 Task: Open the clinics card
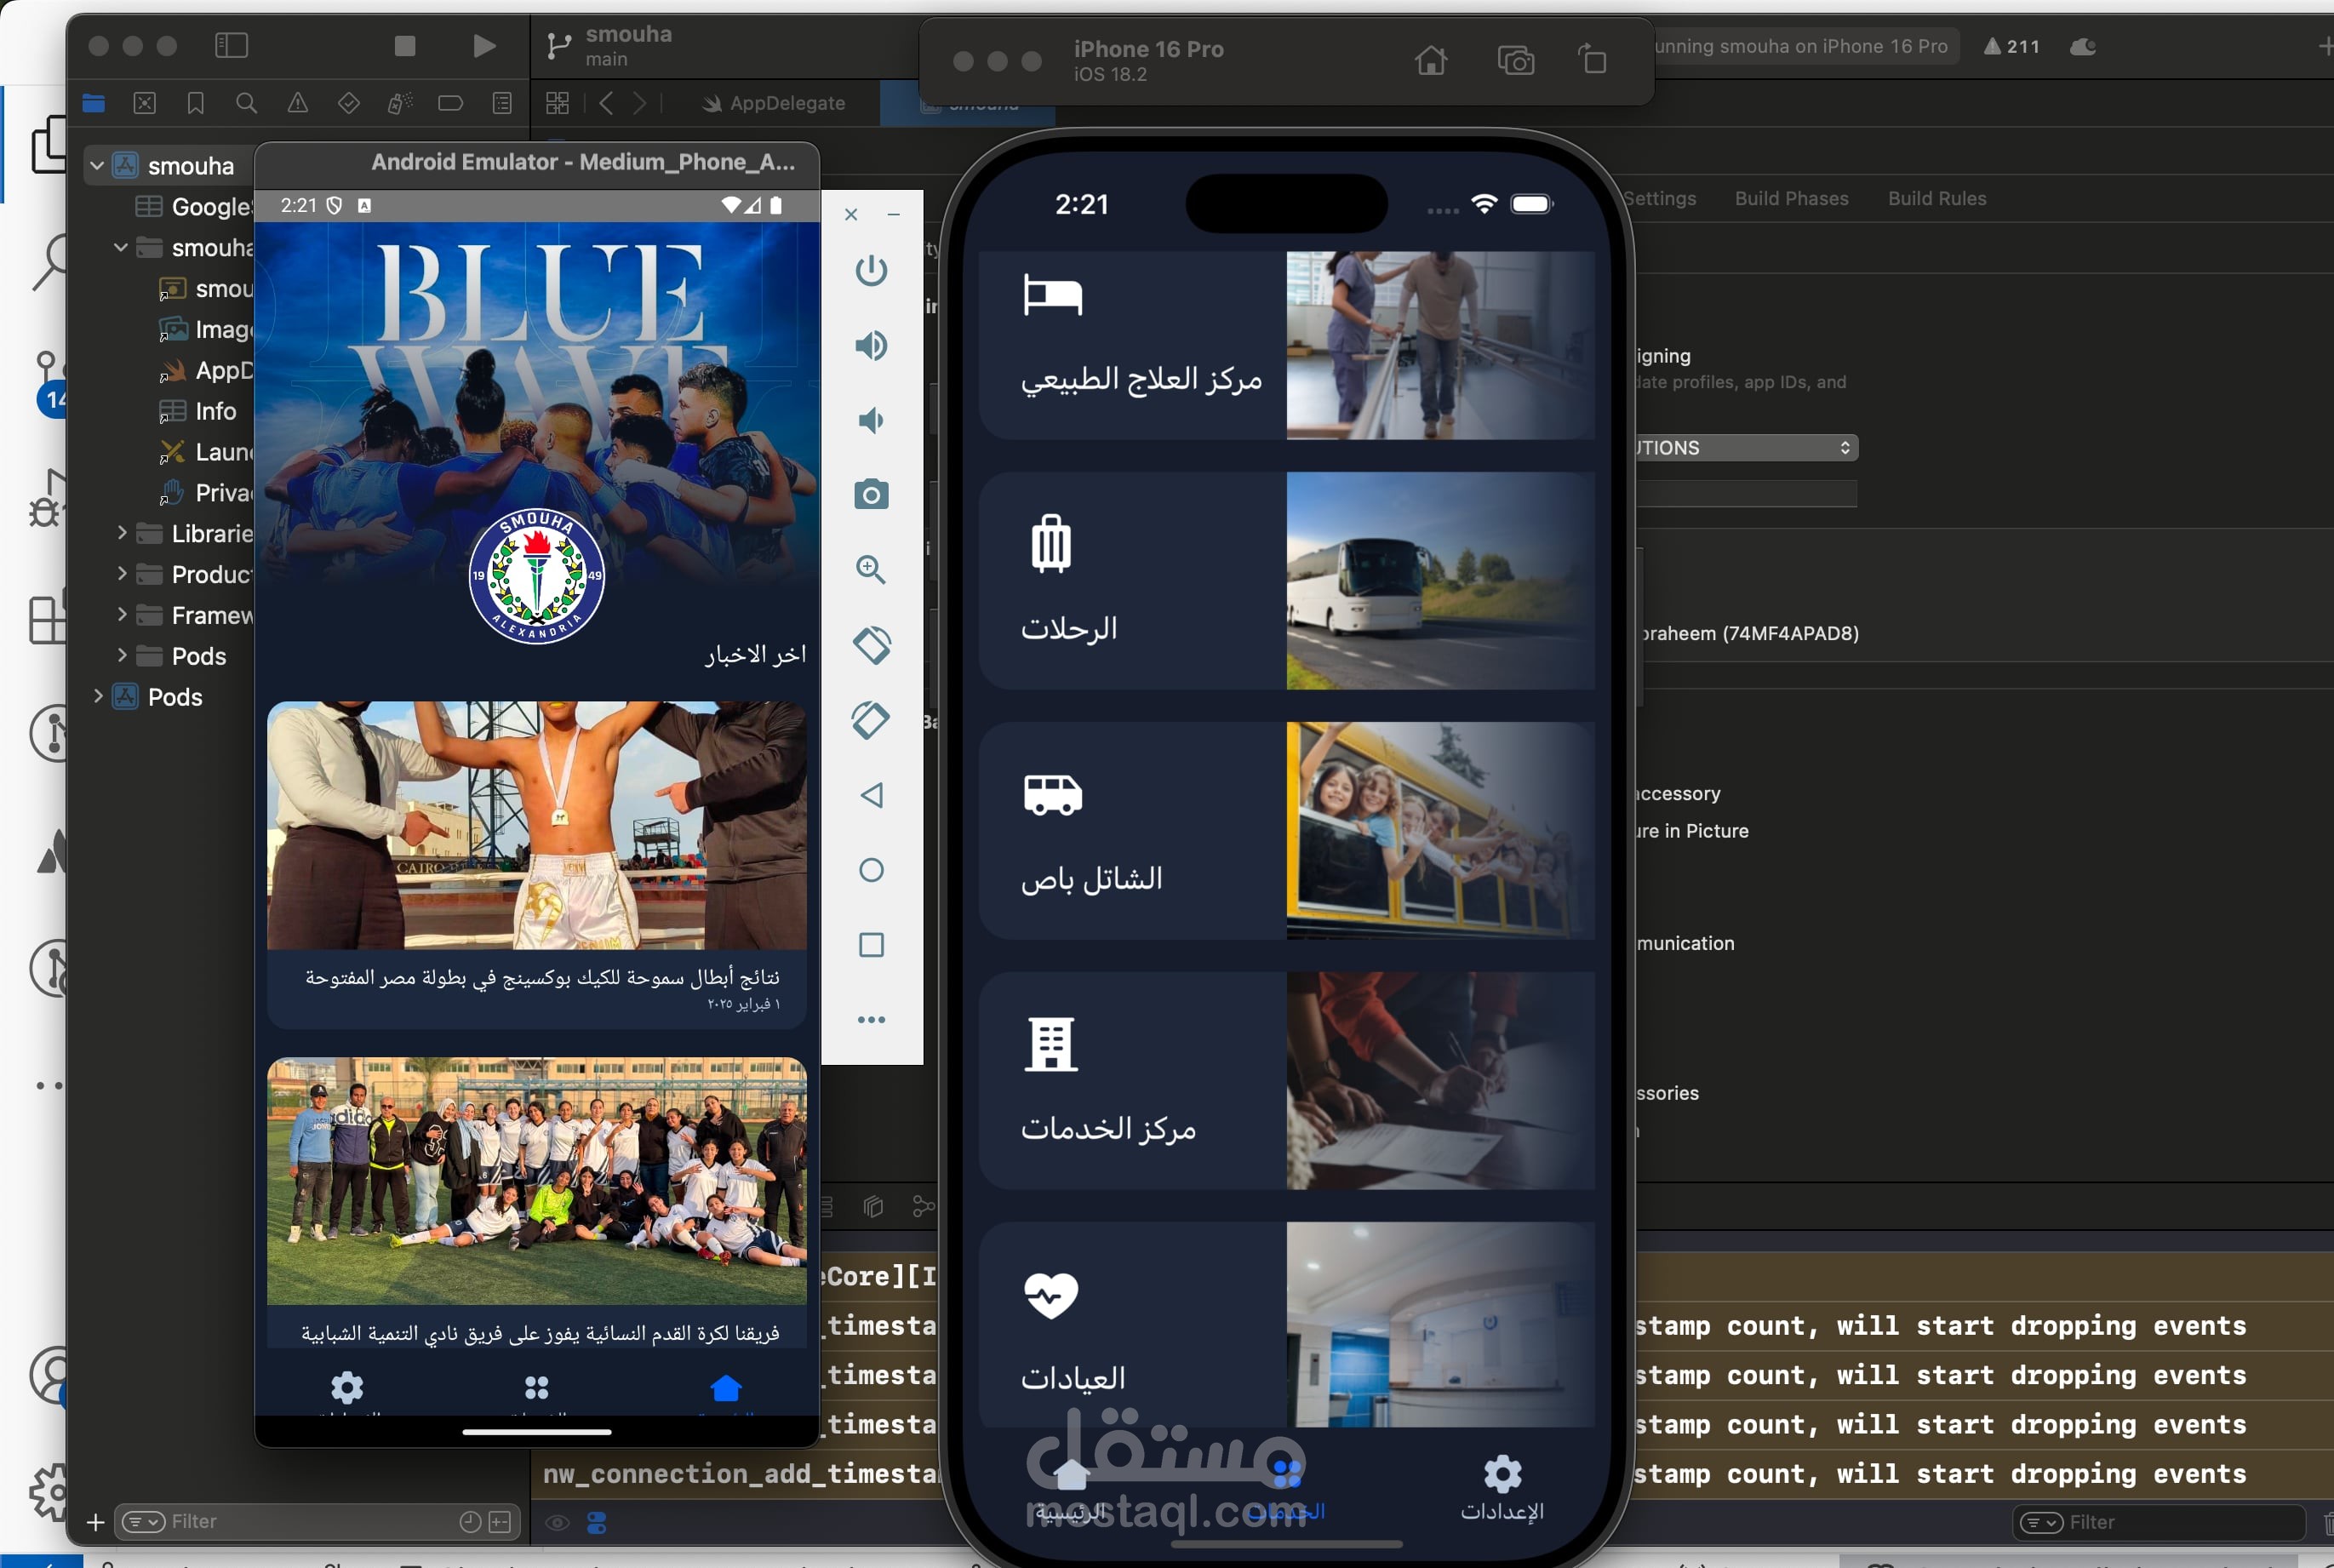(1286, 1325)
